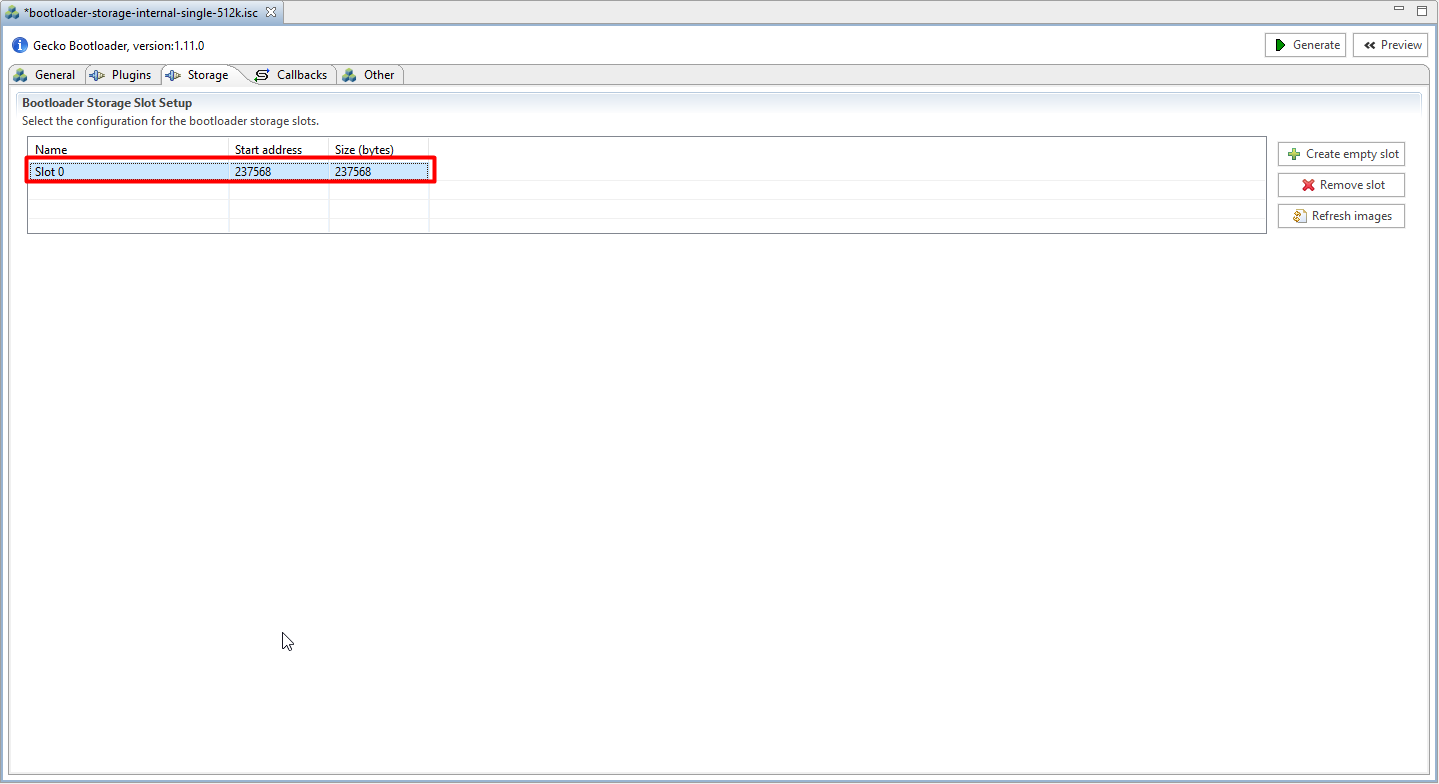Image resolution: width=1439 pixels, height=784 pixels.
Task: Click the plugin connector icon on the Plugins tab
Action: coord(96,74)
